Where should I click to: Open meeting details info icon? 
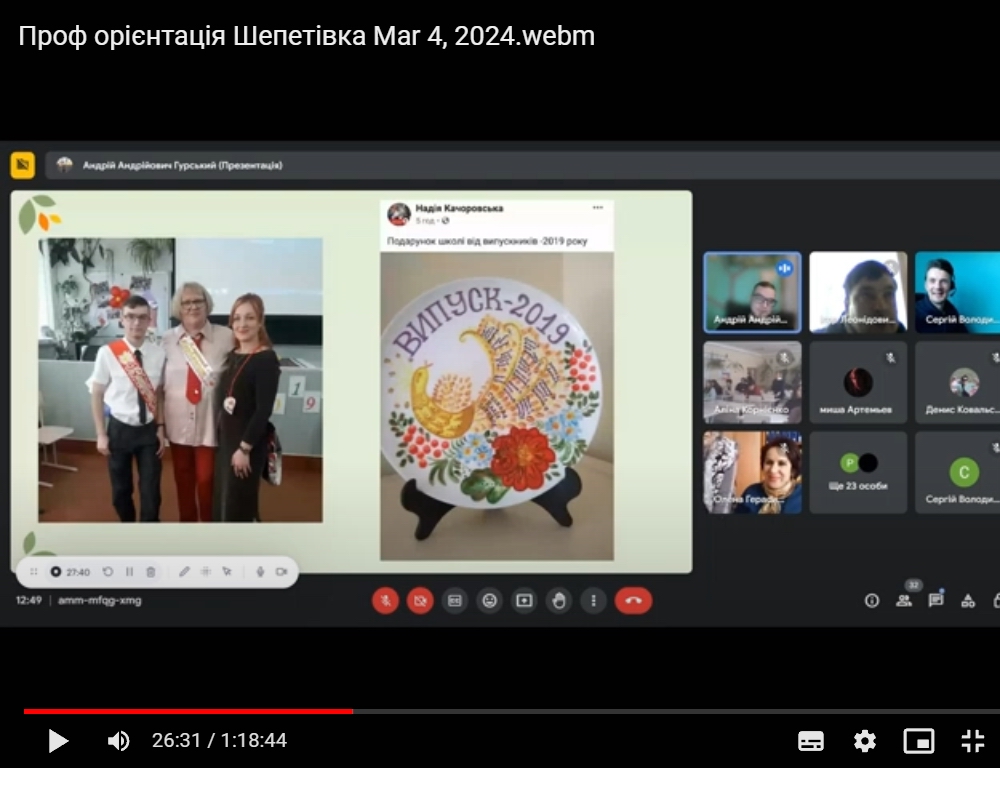tap(872, 600)
